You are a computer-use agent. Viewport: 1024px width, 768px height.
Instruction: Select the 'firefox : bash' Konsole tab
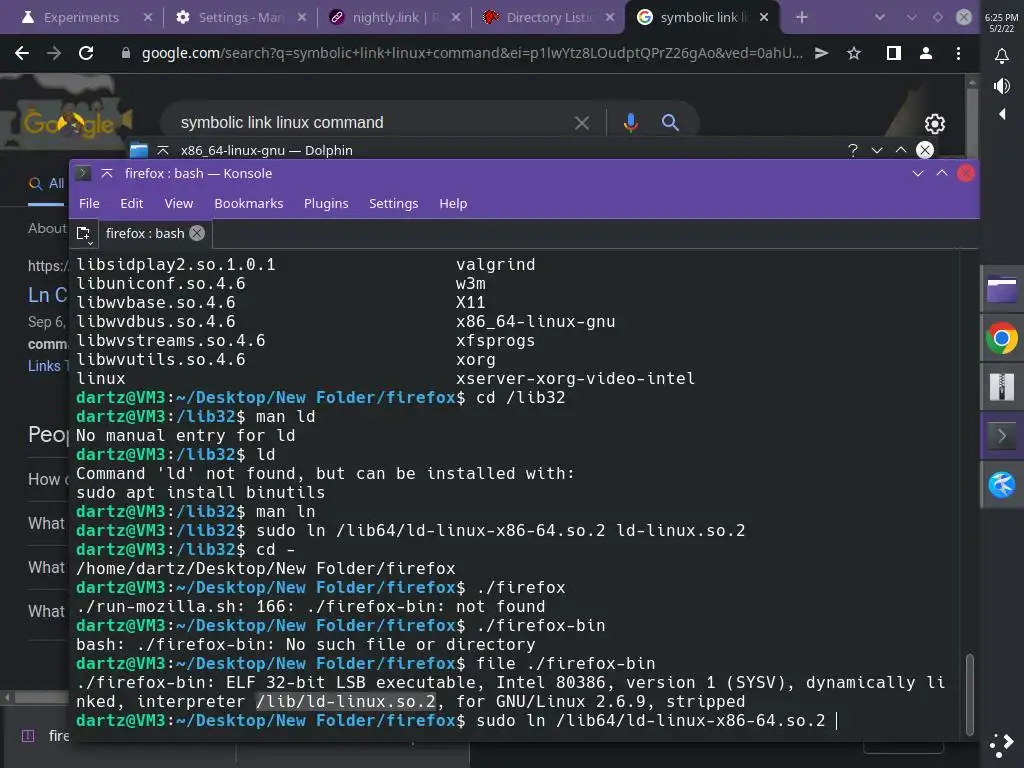click(x=144, y=233)
